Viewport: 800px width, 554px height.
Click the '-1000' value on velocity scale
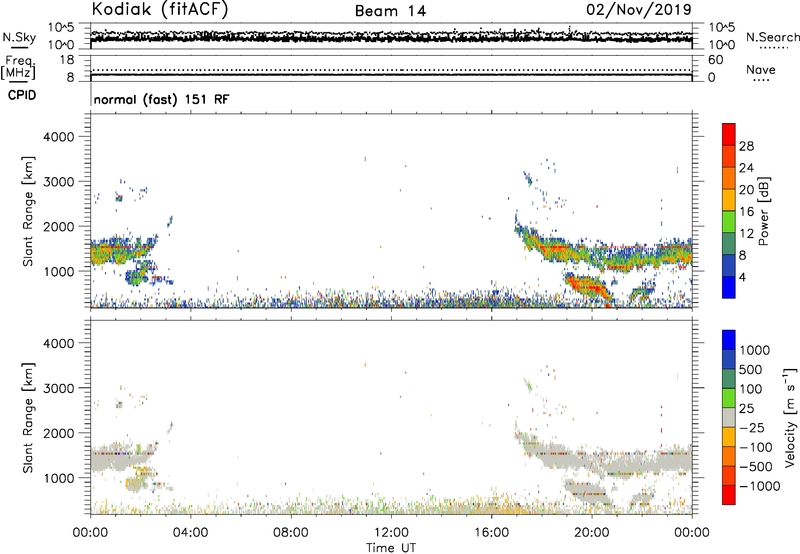(x=760, y=486)
